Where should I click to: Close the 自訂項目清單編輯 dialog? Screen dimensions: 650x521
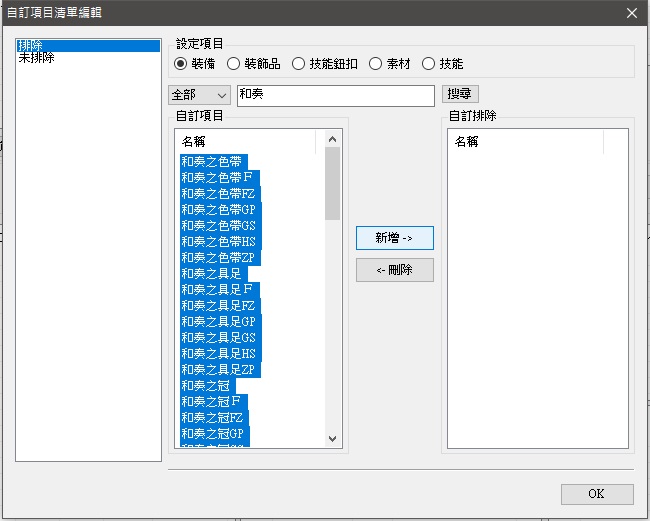[x=632, y=13]
